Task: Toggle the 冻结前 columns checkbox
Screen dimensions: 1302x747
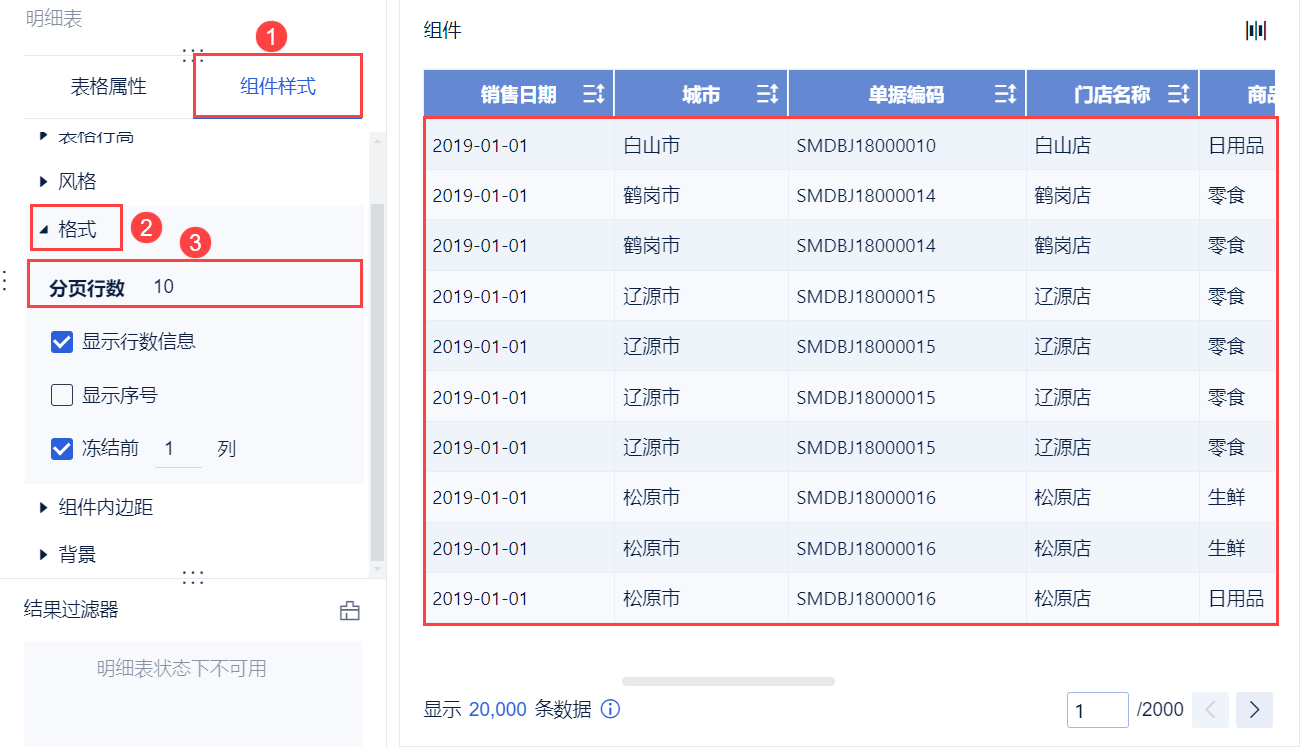Action: point(62,449)
